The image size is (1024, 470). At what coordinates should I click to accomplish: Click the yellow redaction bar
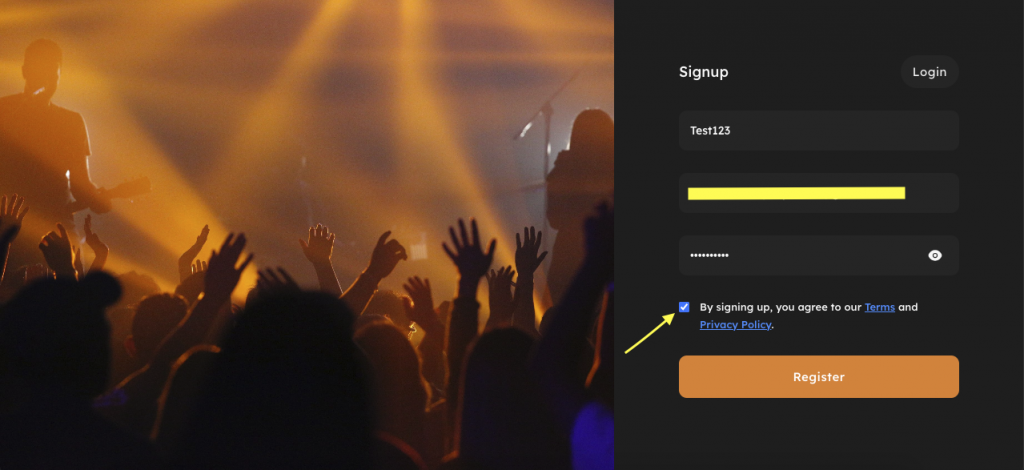[x=796, y=193]
